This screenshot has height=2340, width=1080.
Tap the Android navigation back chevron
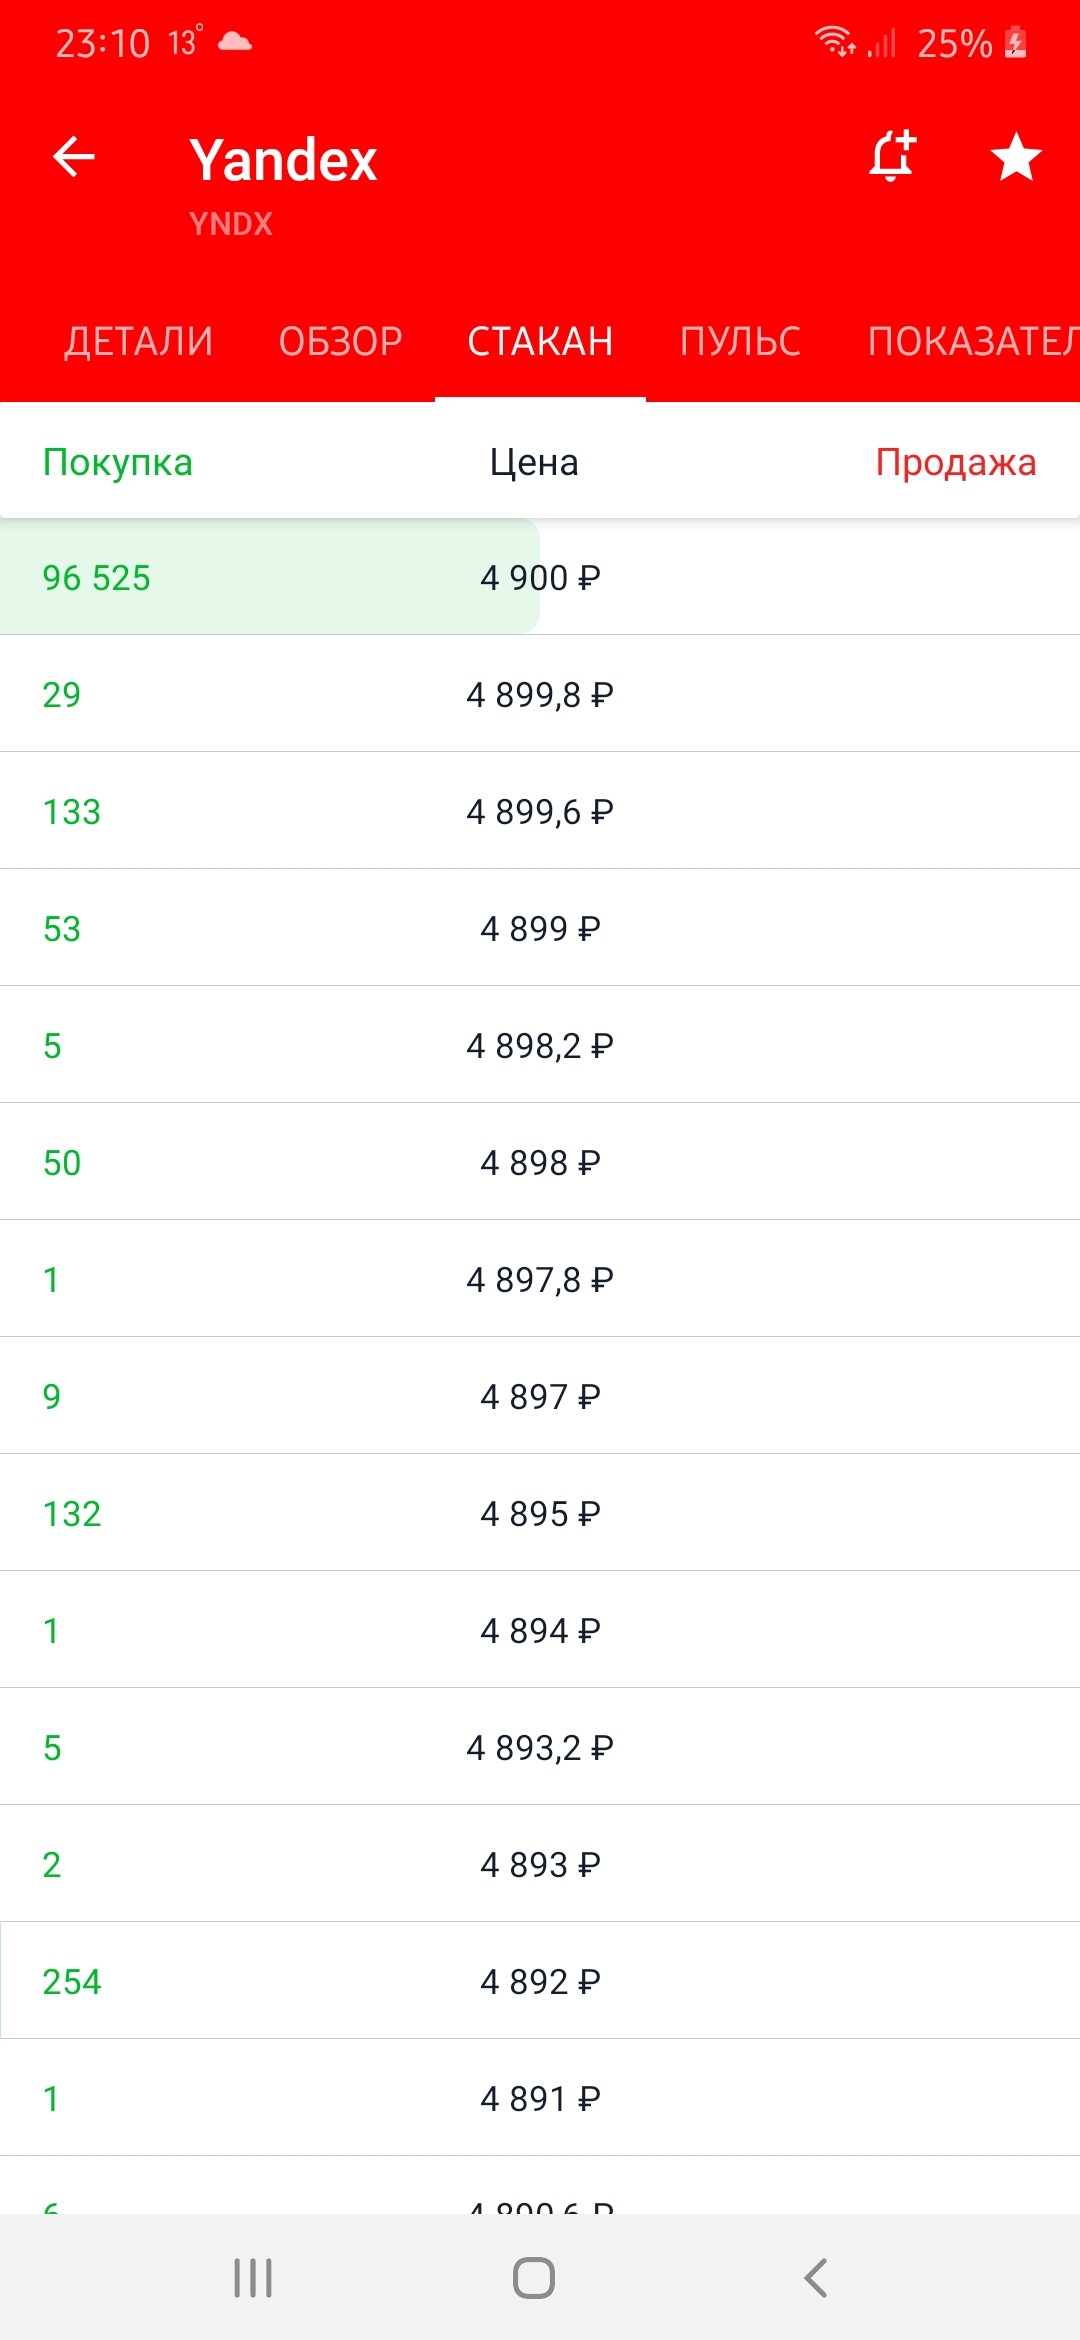[816, 2278]
